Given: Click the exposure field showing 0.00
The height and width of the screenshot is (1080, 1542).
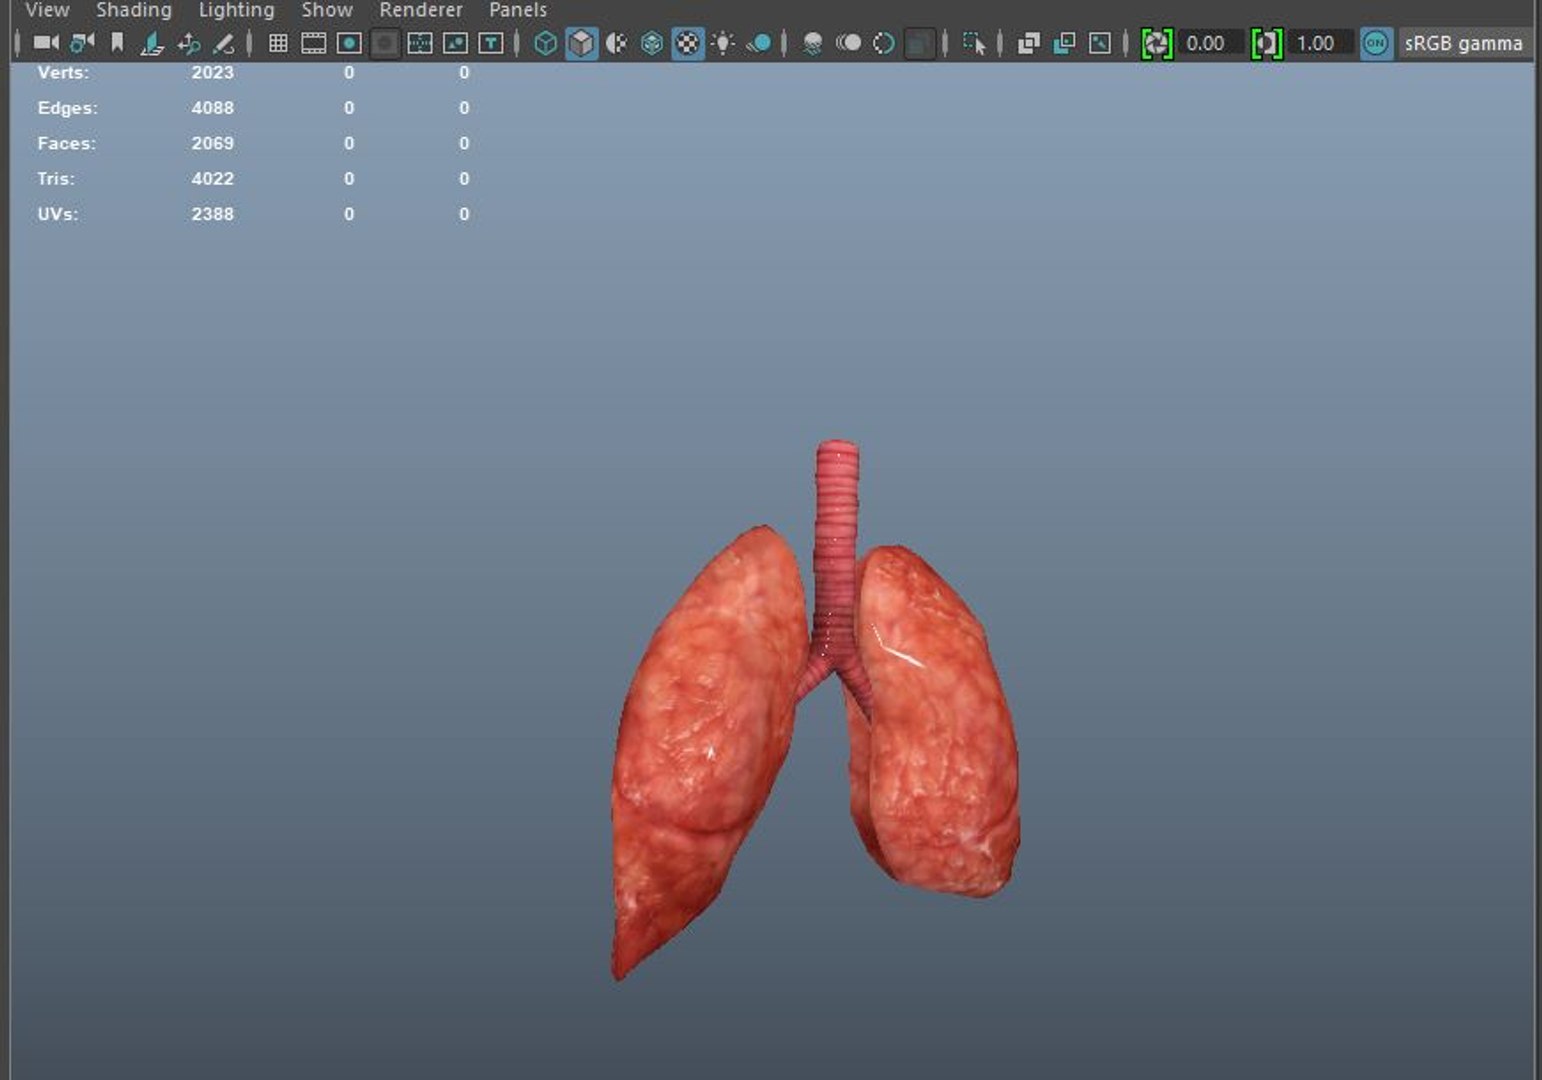Looking at the screenshot, I should pyautogui.click(x=1212, y=43).
